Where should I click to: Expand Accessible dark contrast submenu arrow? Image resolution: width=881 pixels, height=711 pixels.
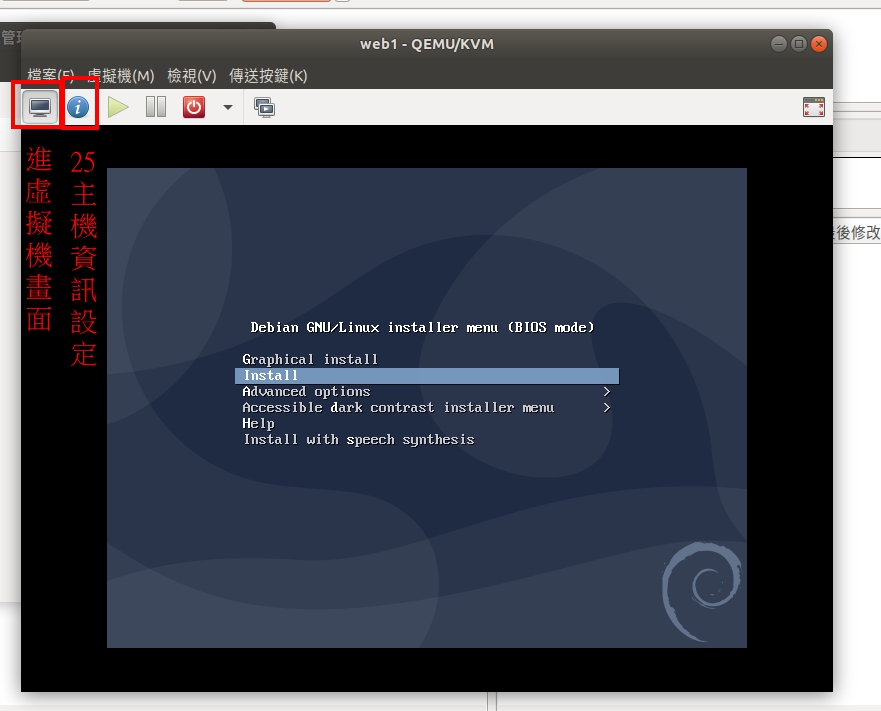click(x=607, y=407)
